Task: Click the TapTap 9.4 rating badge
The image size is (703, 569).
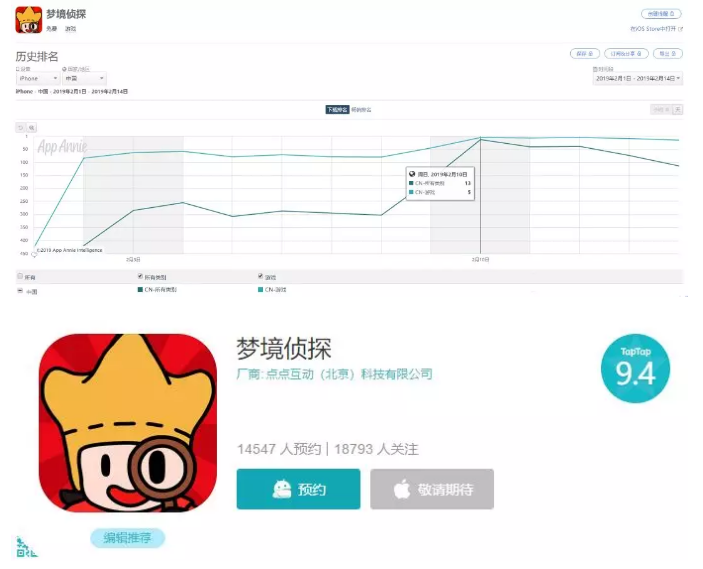Action: point(635,368)
